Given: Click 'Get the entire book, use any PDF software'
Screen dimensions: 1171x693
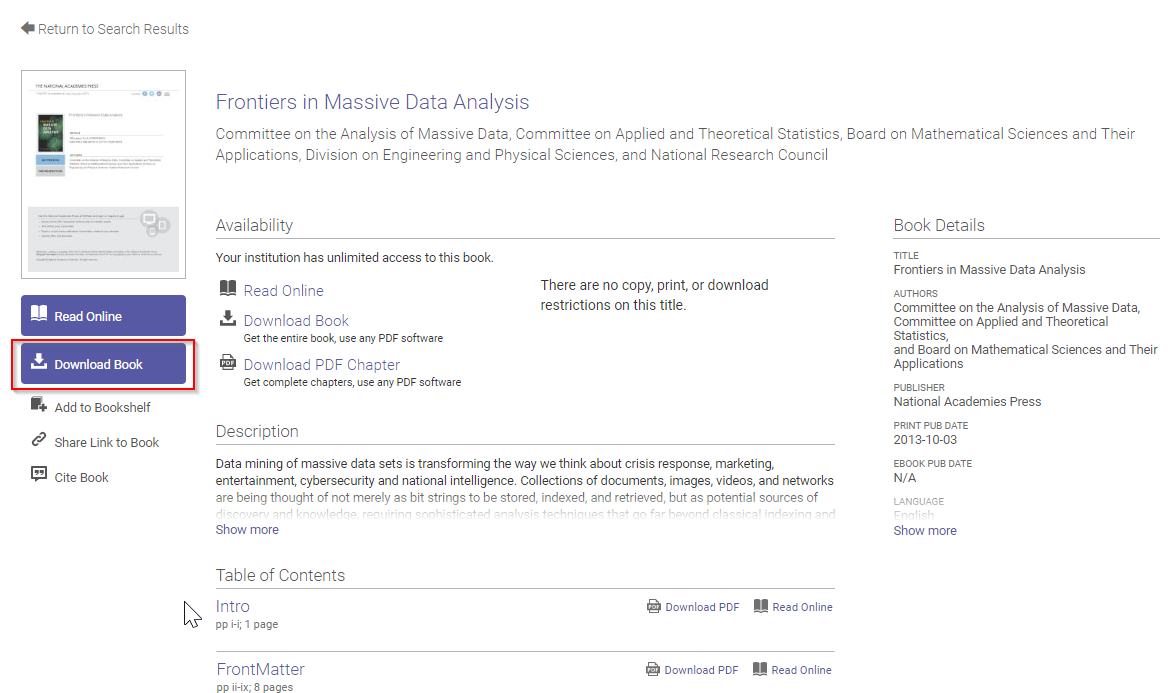Looking at the screenshot, I should coord(343,338).
